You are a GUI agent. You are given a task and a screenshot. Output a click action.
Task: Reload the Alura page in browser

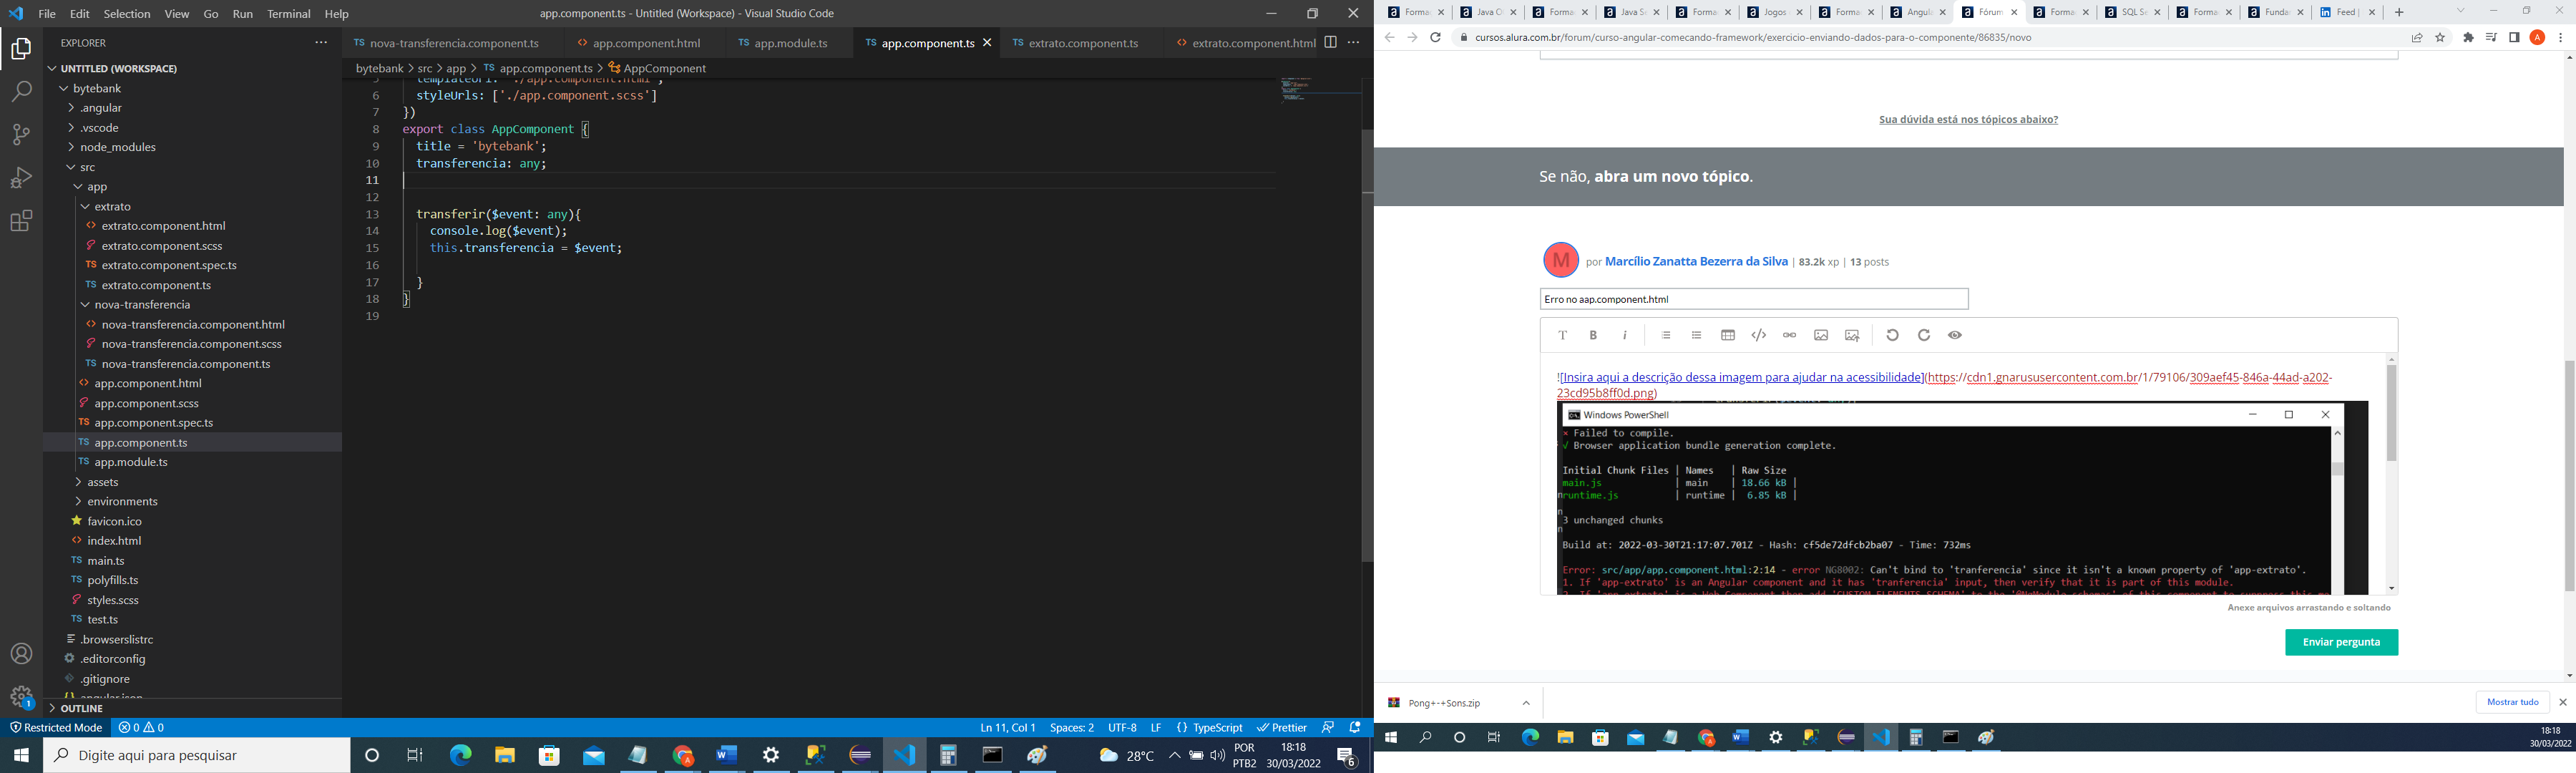tap(1435, 37)
